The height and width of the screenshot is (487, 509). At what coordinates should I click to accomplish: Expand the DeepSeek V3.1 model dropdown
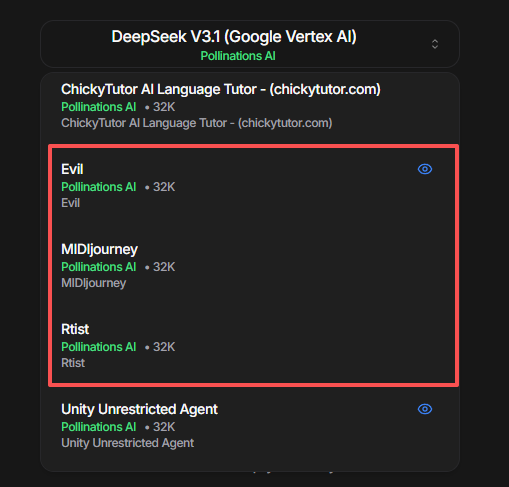(x=250, y=44)
